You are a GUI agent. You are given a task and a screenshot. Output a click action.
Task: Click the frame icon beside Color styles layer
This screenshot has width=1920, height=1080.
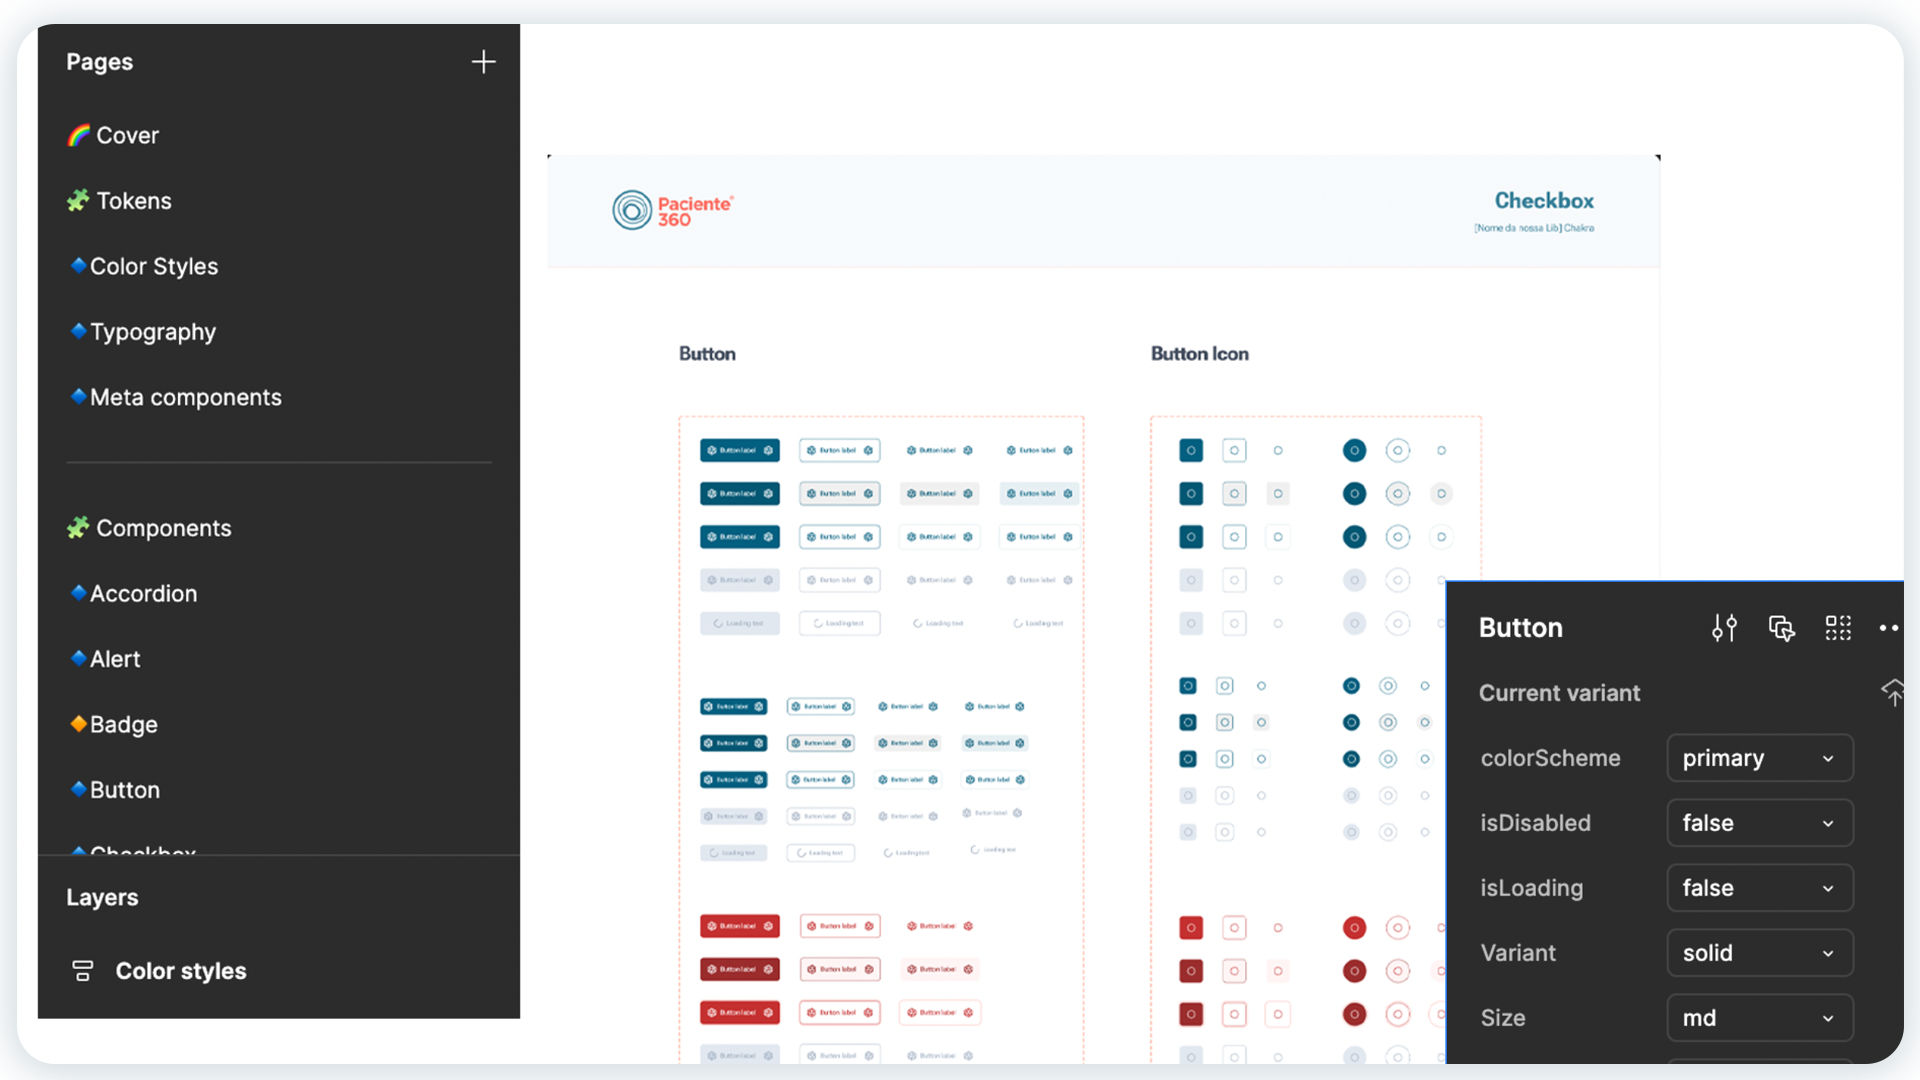[83, 971]
